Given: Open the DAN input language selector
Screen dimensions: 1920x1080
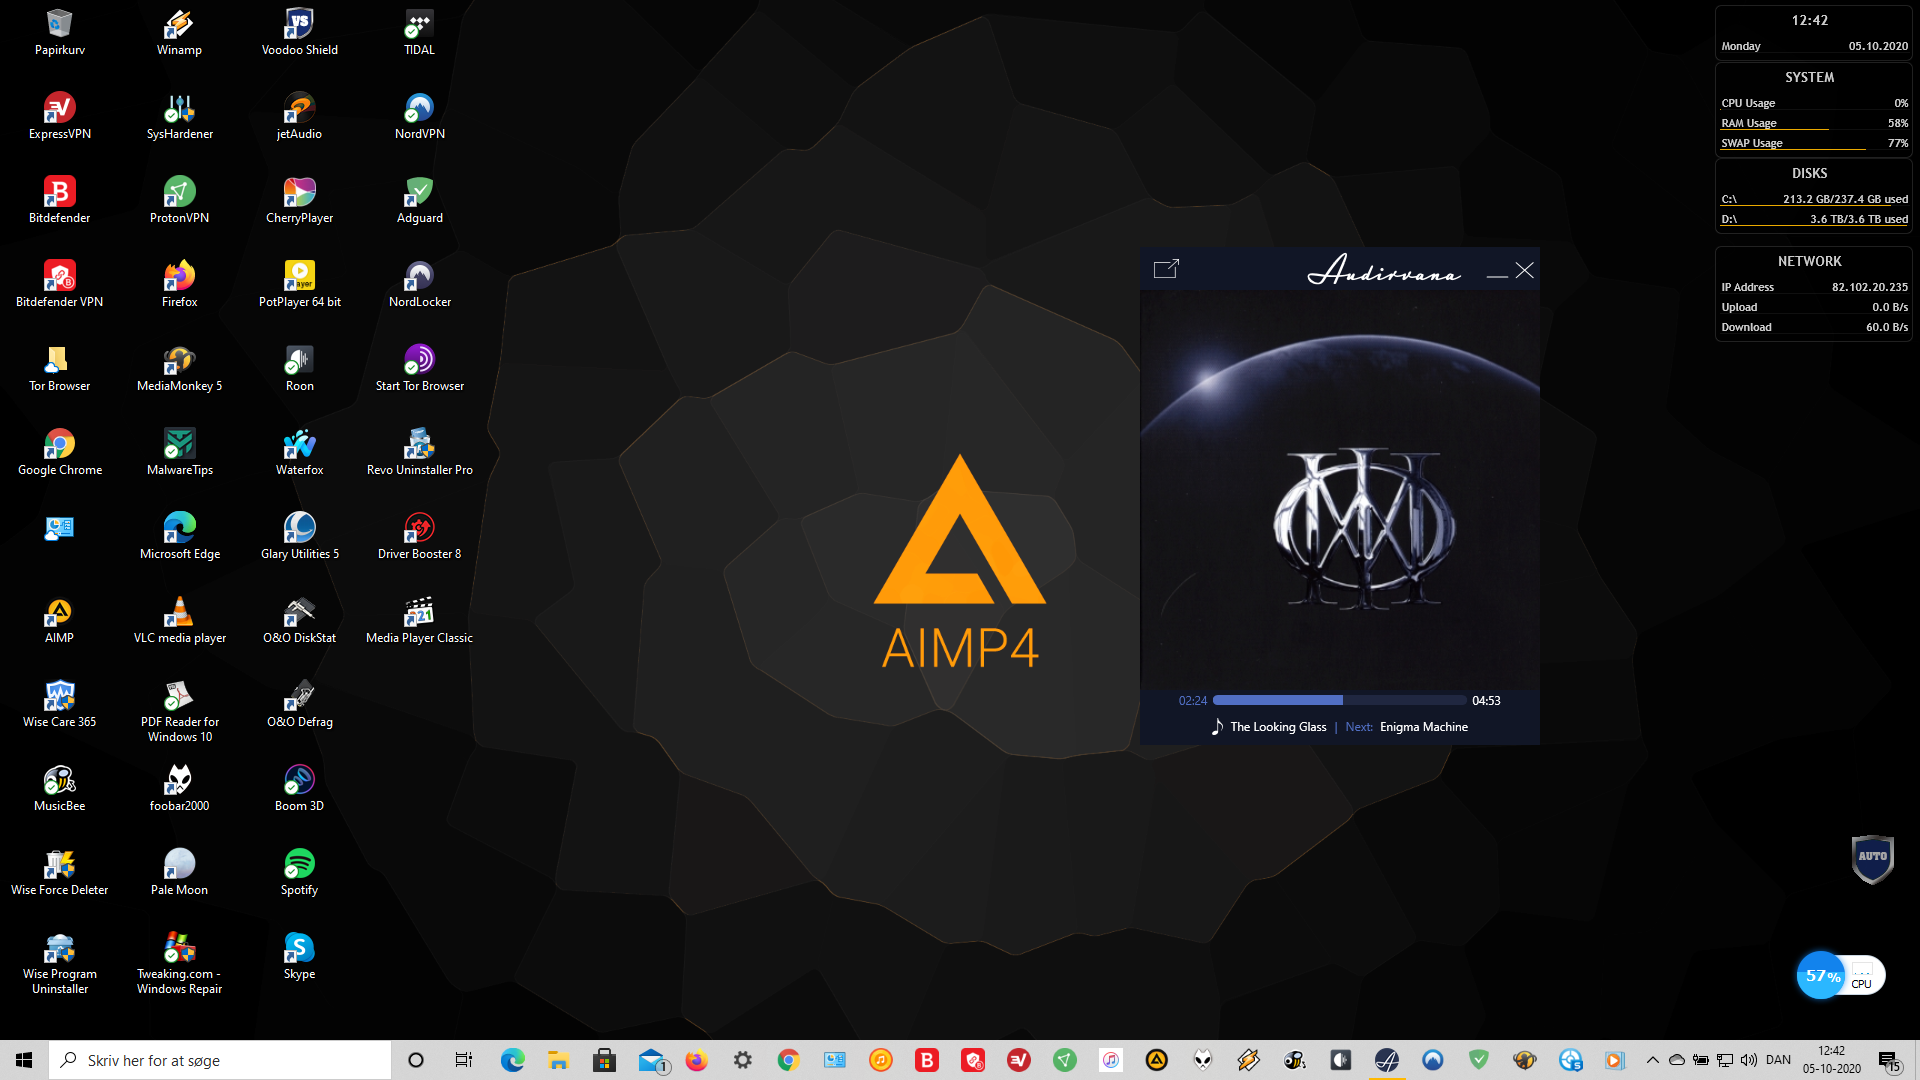Looking at the screenshot, I should (x=1778, y=1060).
